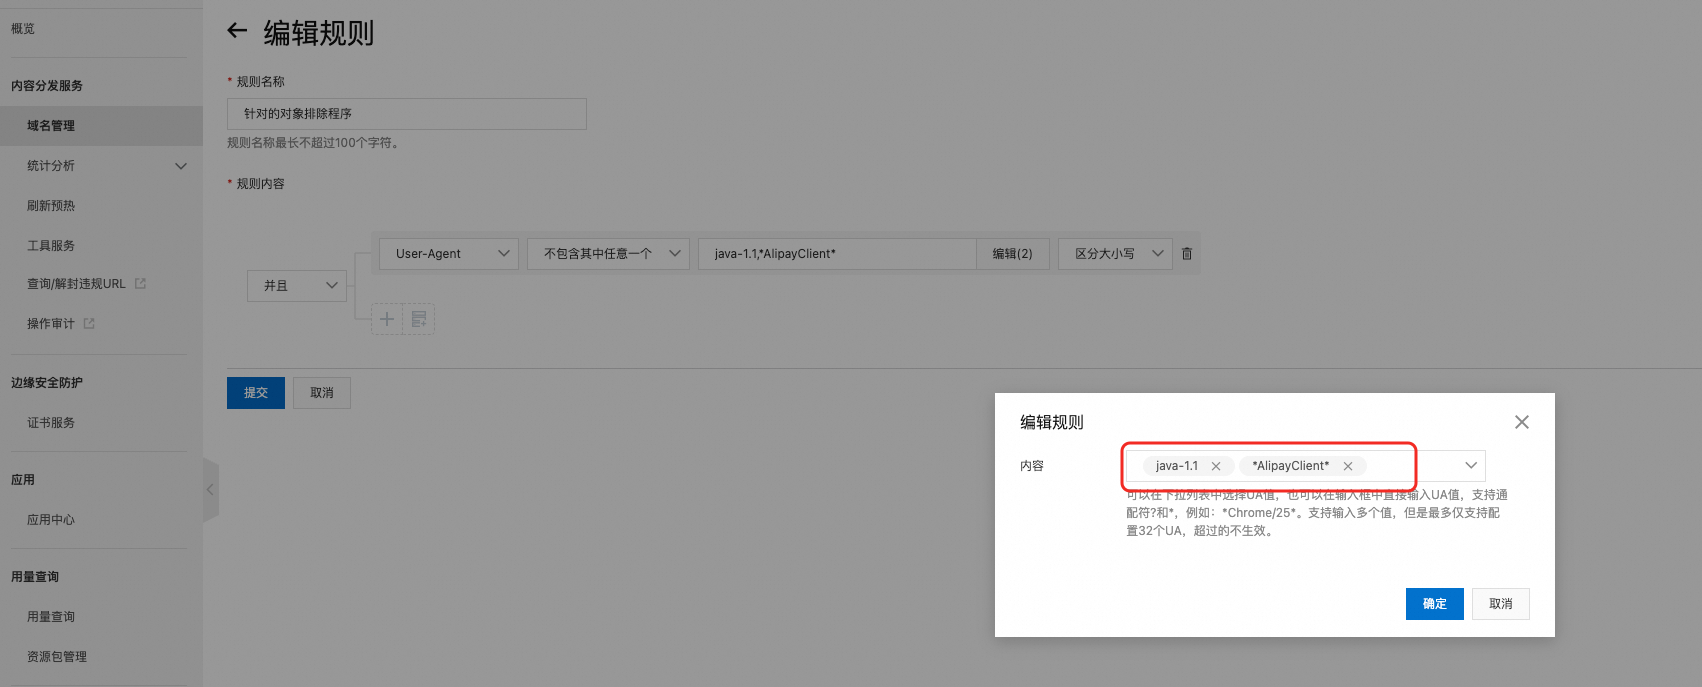The image size is (1702, 687).
Task: Delete the User-Agent rule with trash icon
Action: tap(1187, 254)
